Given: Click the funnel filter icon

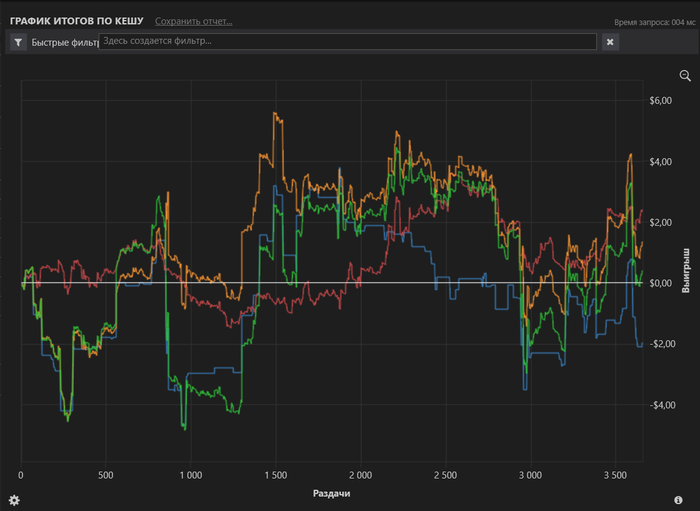Looking at the screenshot, I should point(19,42).
